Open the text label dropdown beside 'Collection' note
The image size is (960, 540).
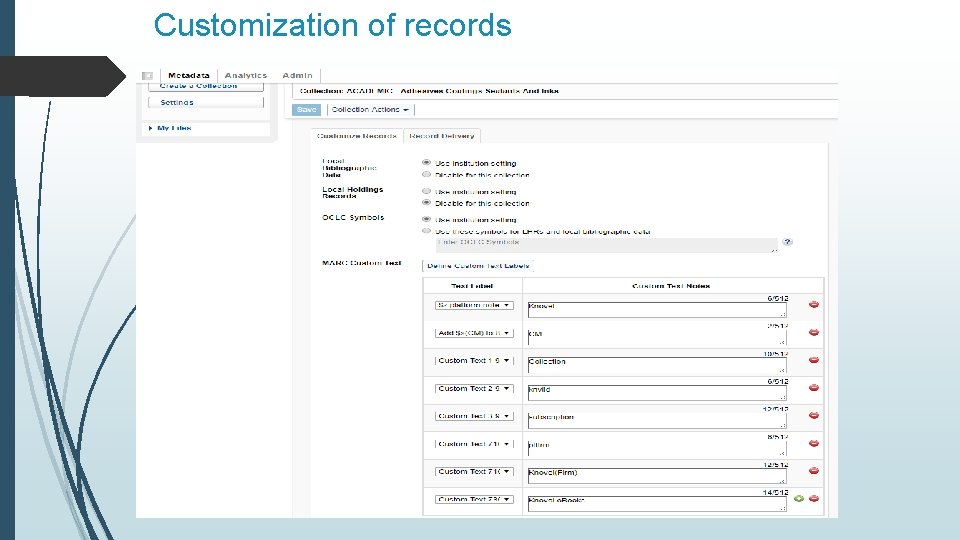(x=474, y=361)
